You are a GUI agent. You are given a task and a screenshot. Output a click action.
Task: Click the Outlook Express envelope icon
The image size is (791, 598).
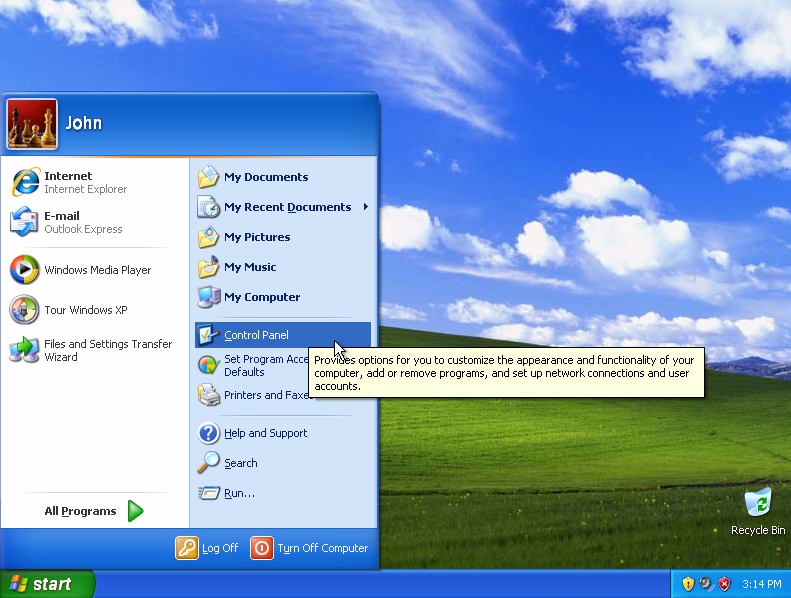(24, 222)
